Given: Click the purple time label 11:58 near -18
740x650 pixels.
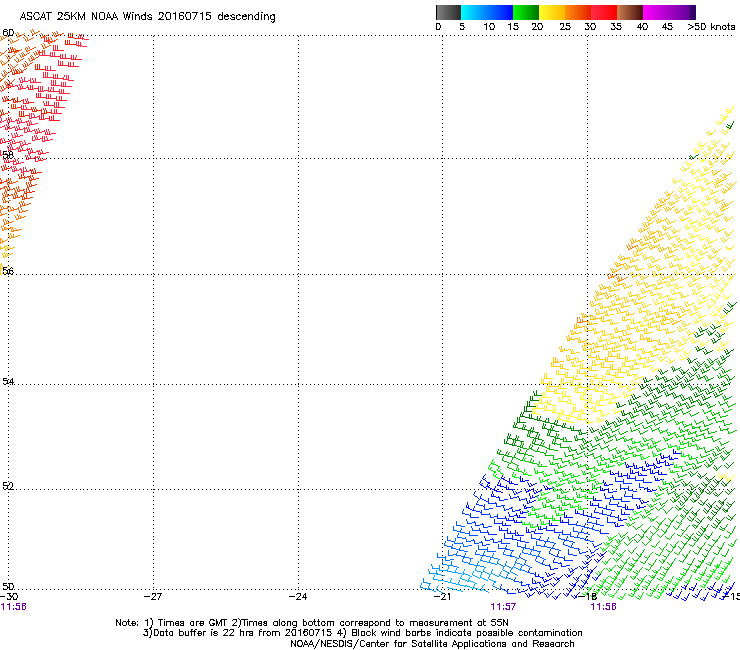Looking at the screenshot, I should click(x=604, y=607).
